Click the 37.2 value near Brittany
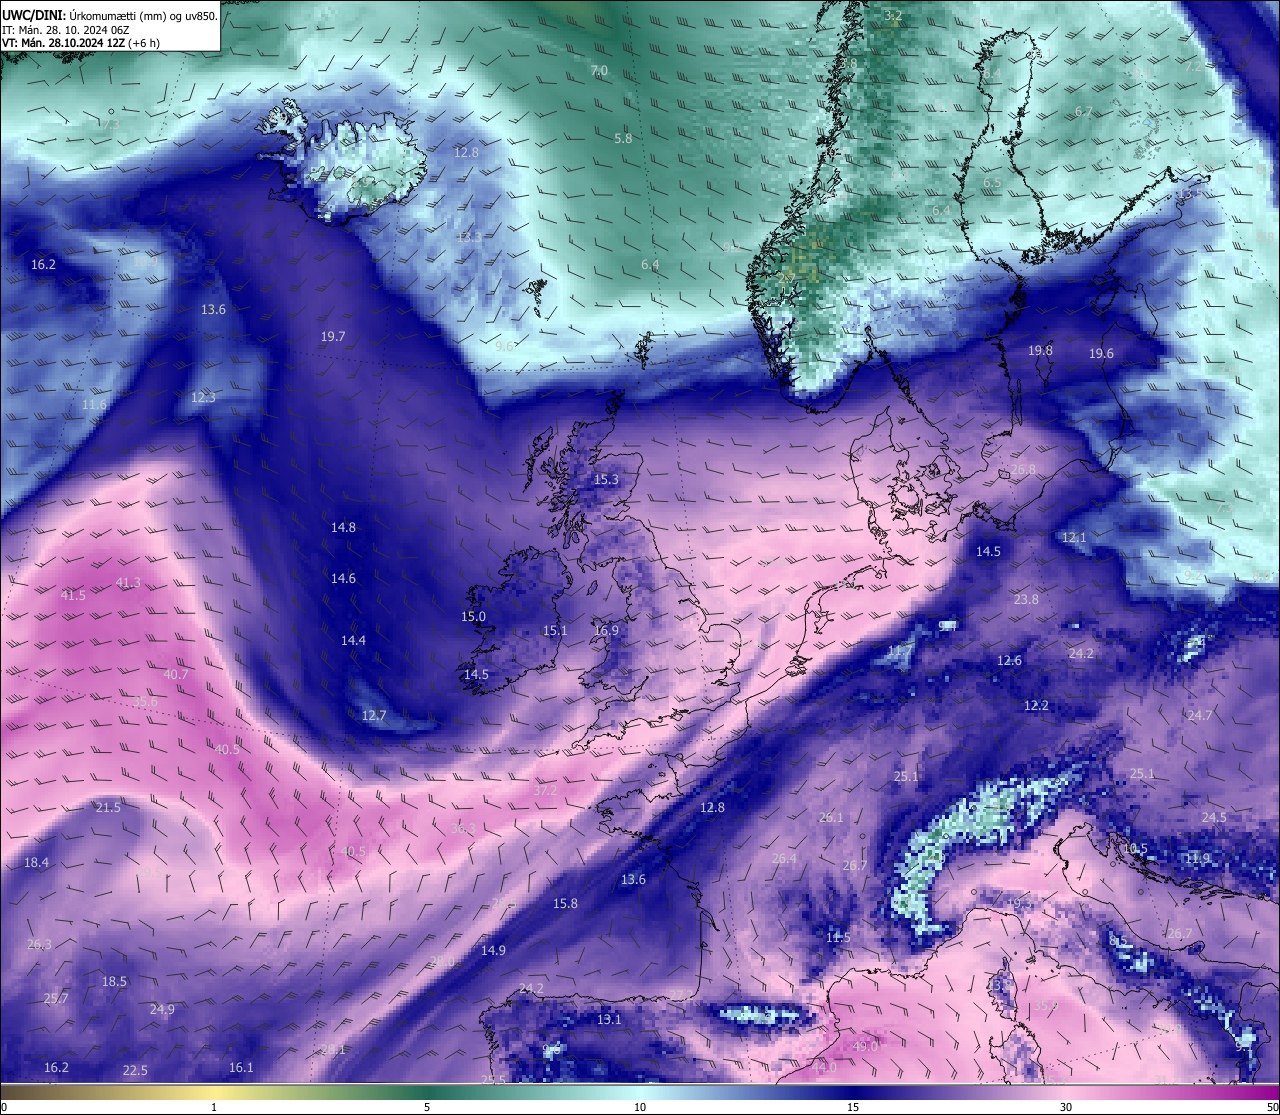The height and width of the screenshot is (1115, 1280). click(x=545, y=790)
